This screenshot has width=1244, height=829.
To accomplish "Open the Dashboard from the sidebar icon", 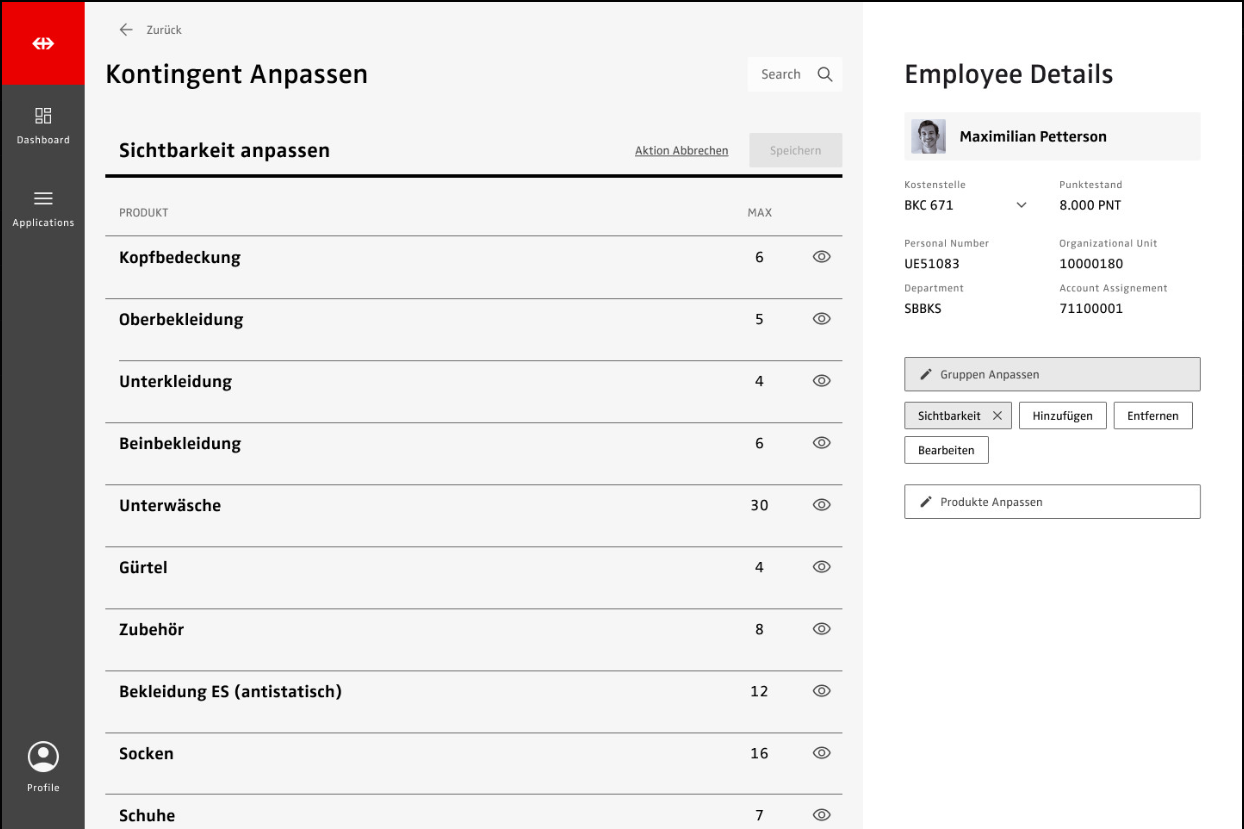I will 43,116.
